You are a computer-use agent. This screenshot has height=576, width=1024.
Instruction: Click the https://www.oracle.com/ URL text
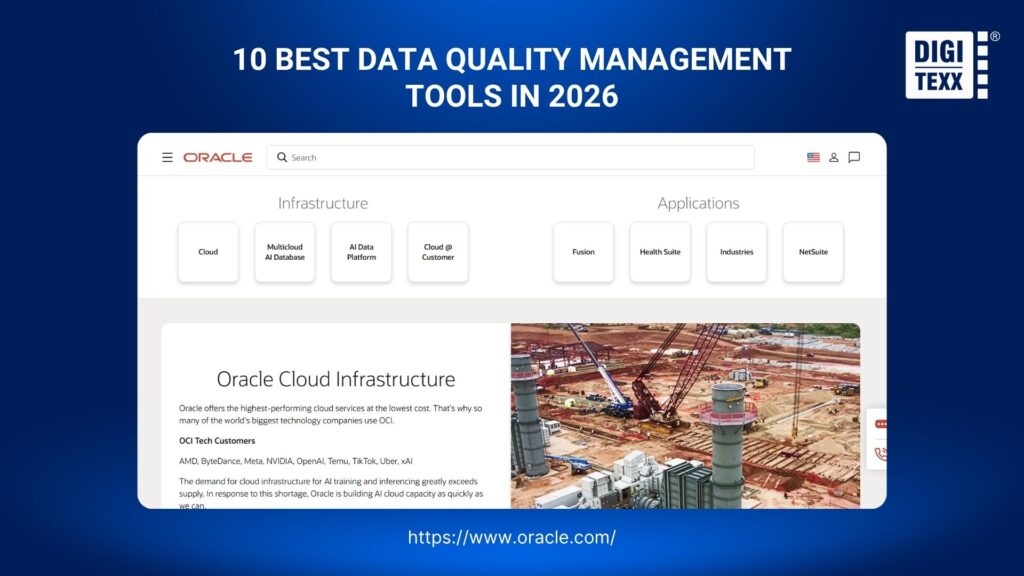(511, 537)
